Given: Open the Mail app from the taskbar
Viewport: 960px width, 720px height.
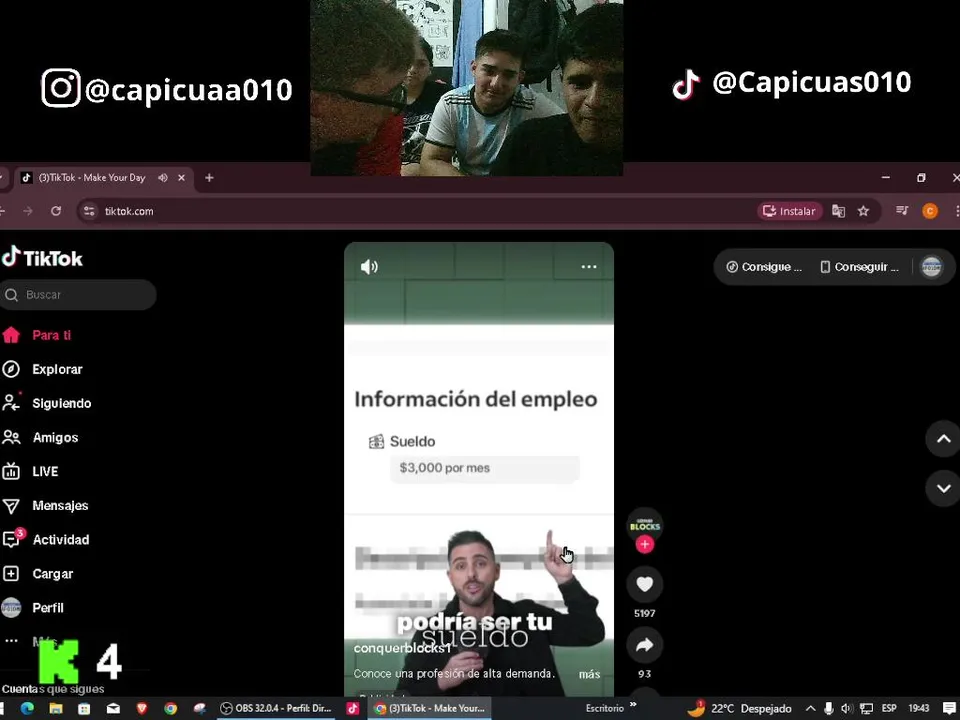Looking at the screenshot, I should [113, 708].
